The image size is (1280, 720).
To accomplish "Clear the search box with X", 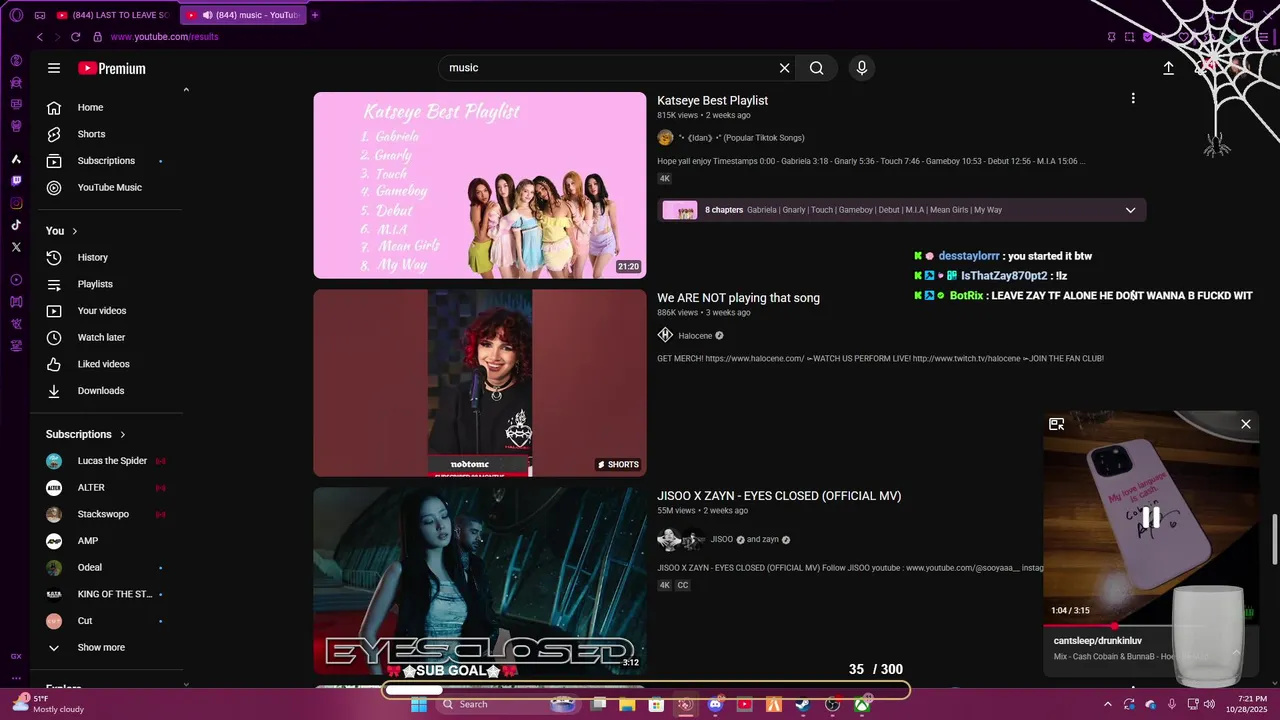I will click(785, 68).
